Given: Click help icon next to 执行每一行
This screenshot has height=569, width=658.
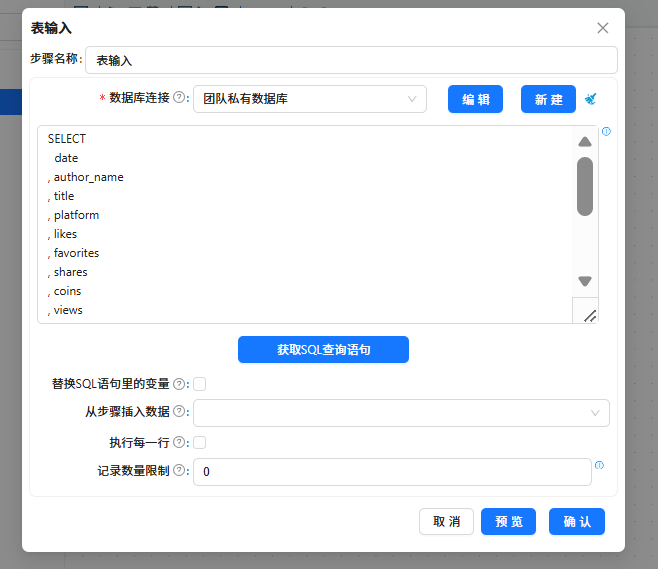Looking at the screenshot, I should coord(179,442).
